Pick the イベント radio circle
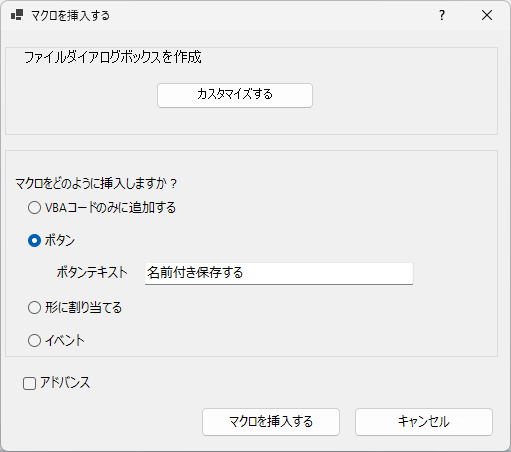511x452 pixels. (x=34, y=341)
